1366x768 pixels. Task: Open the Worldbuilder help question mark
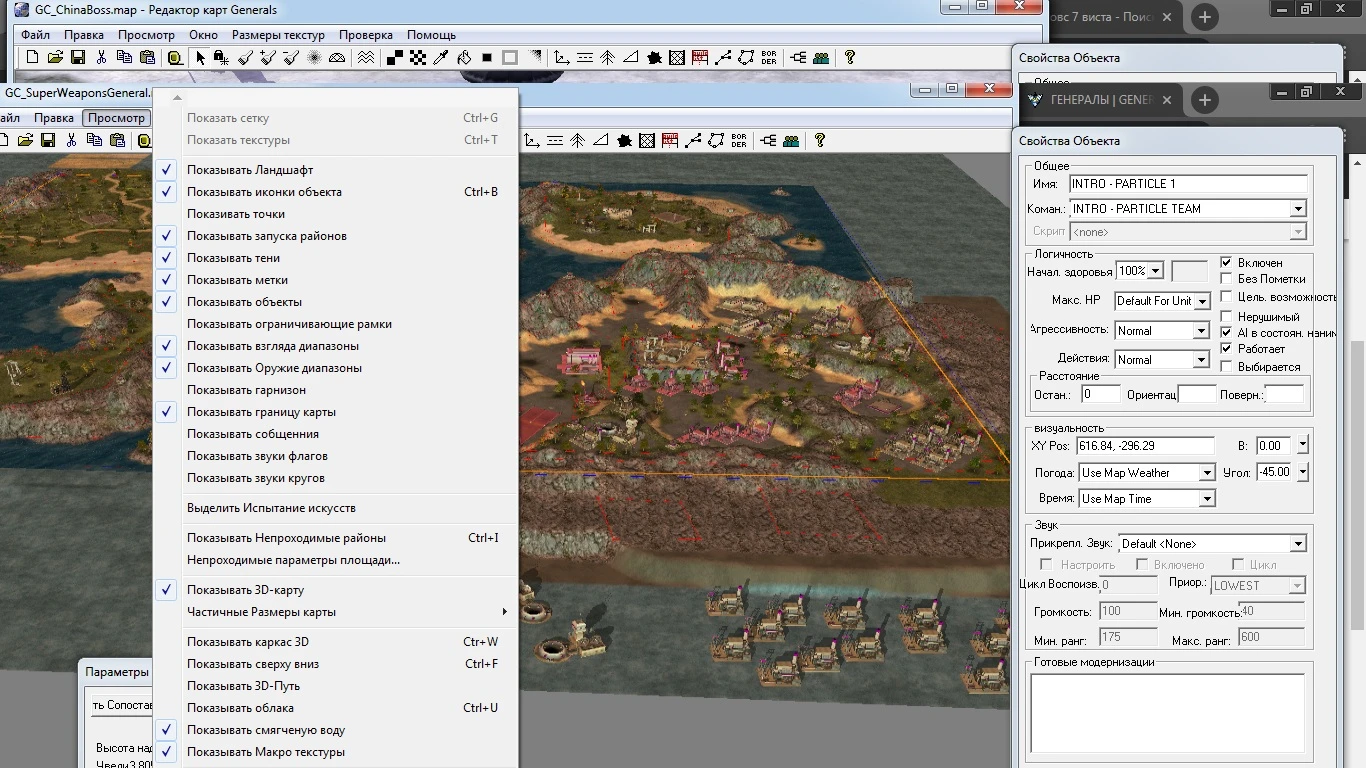click(x=851, y=57)
